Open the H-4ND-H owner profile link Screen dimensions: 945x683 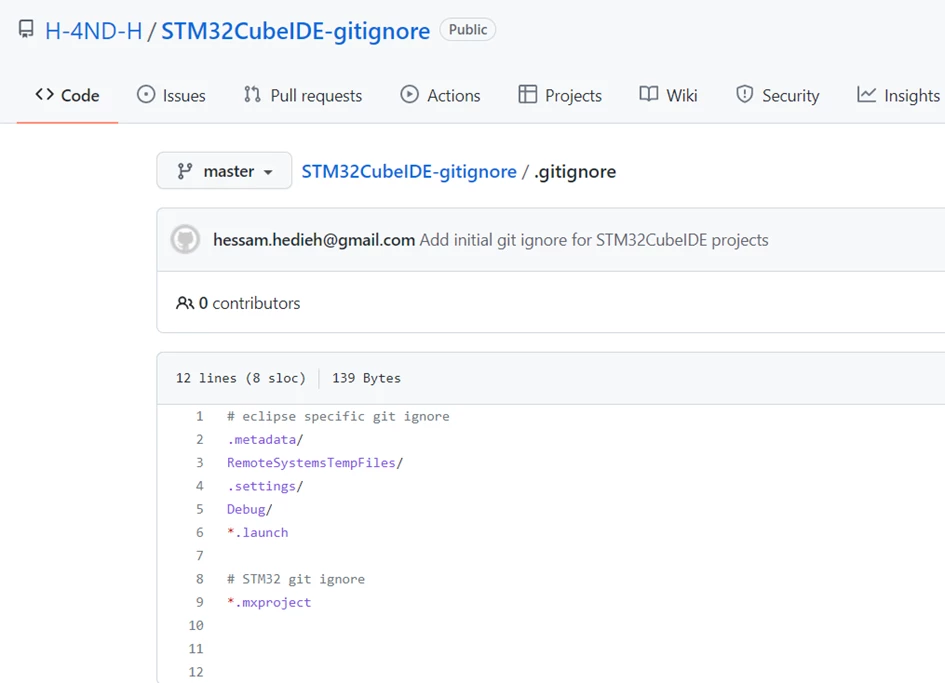pos(93,31)
